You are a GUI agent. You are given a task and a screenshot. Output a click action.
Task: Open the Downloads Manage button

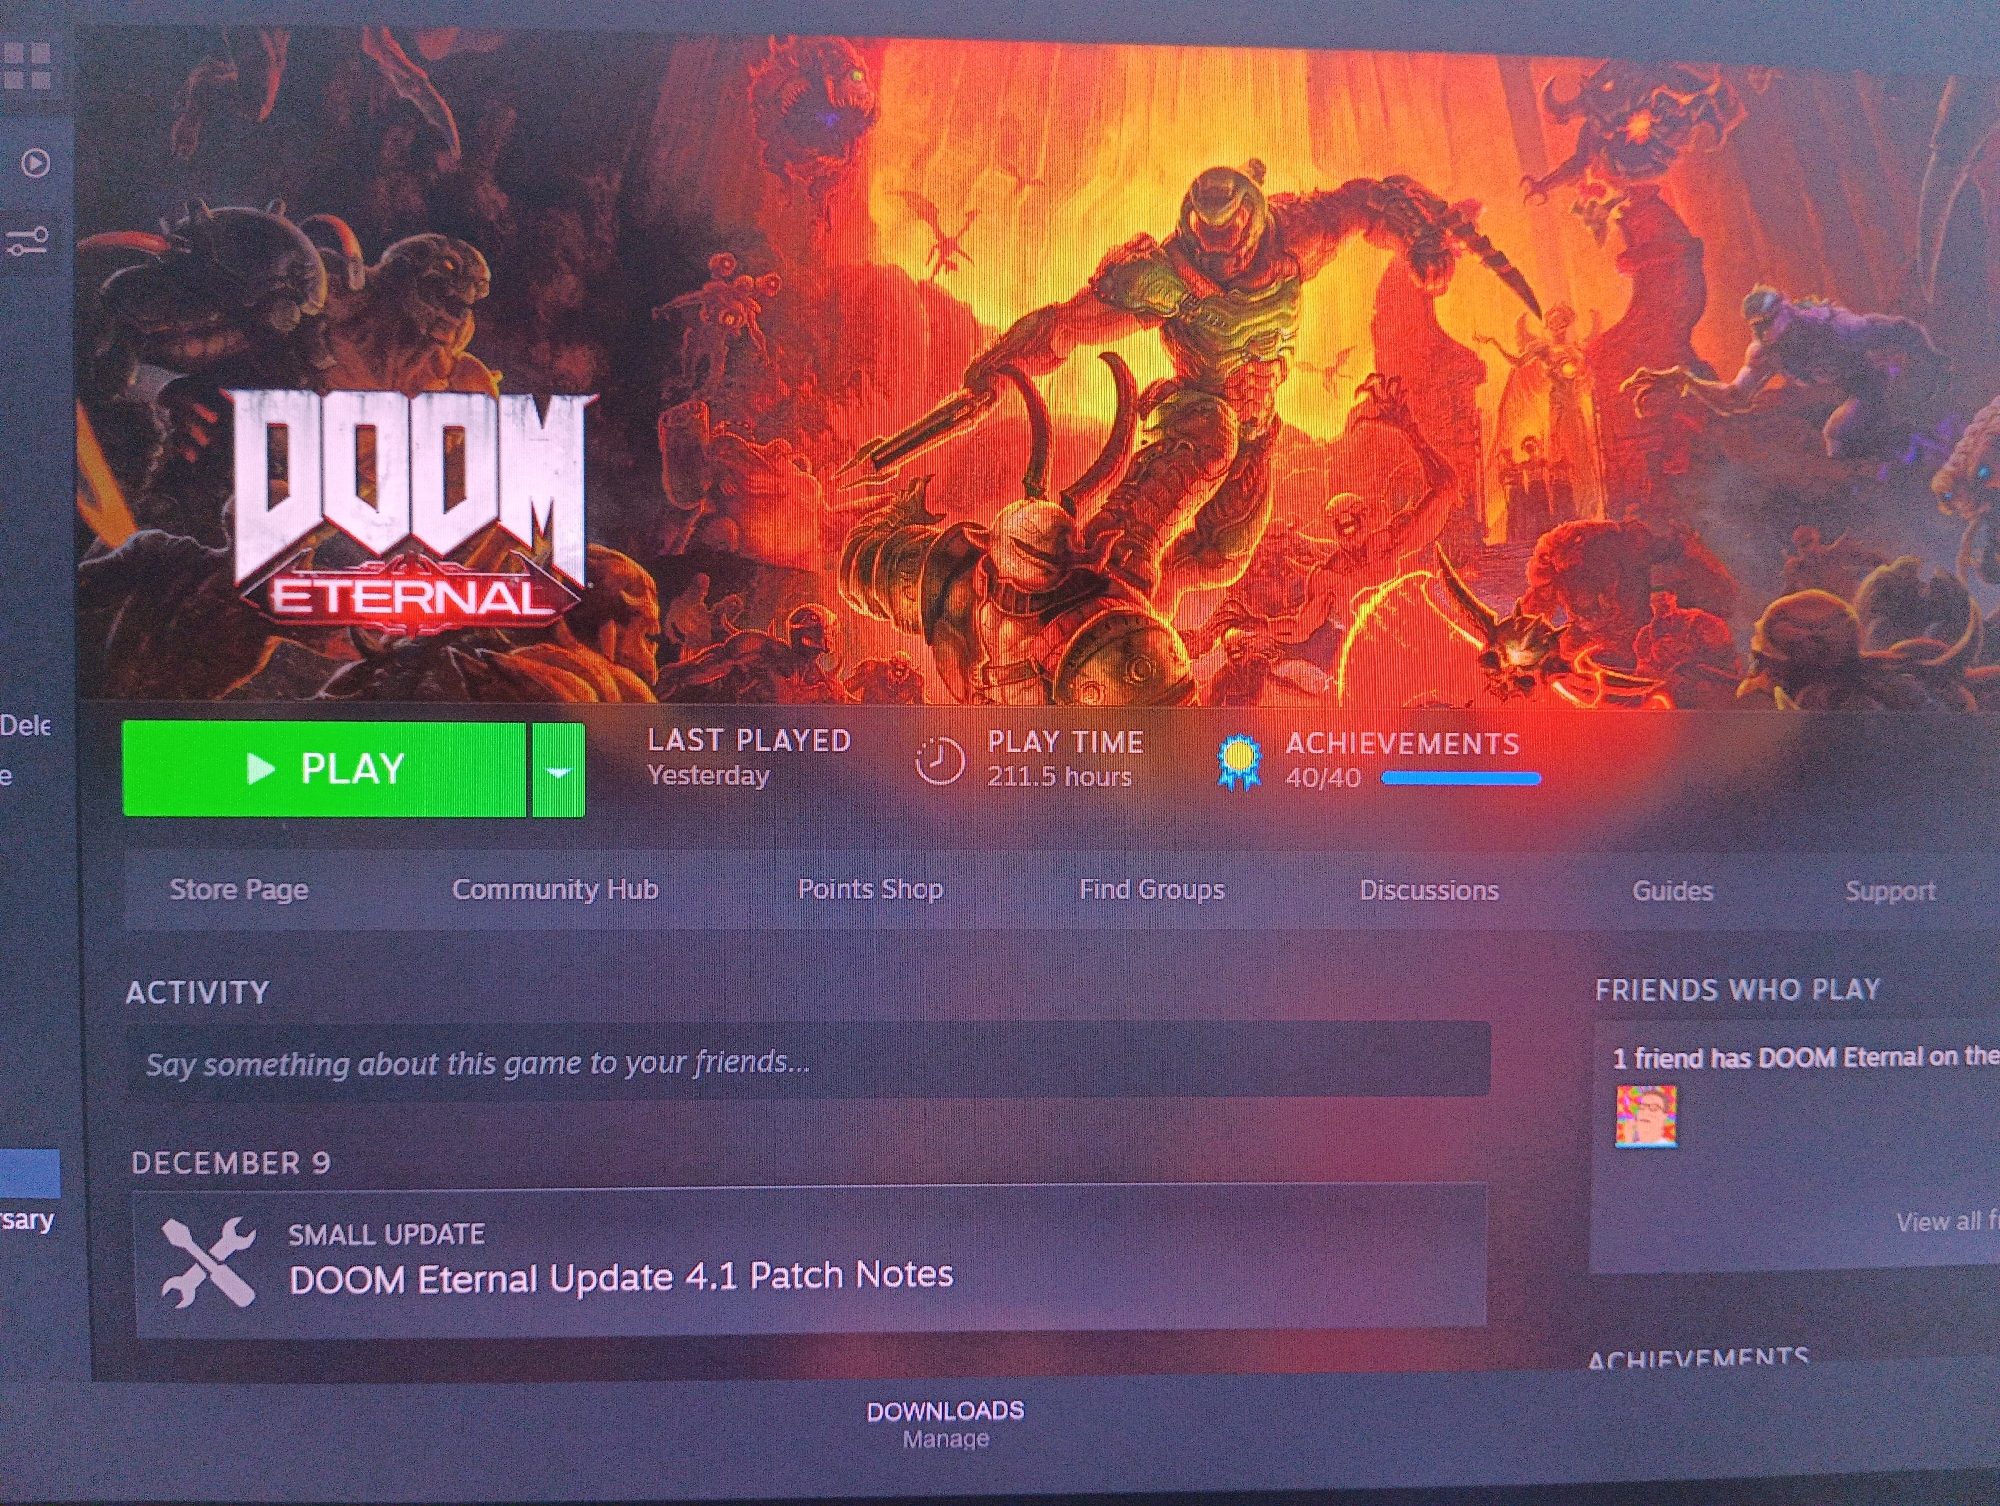click(x=946, y=1424)
